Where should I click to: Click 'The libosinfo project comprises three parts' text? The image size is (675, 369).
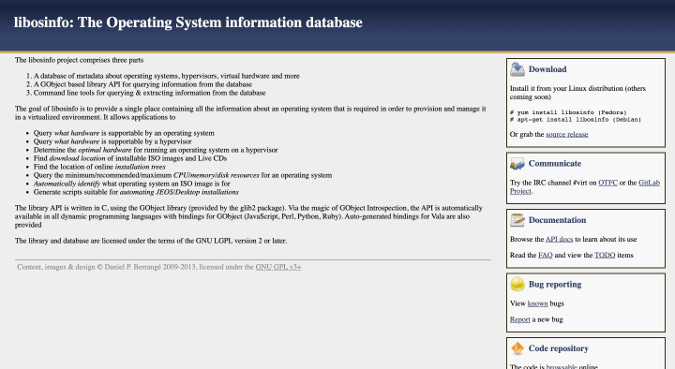click(x=79, y=60)
